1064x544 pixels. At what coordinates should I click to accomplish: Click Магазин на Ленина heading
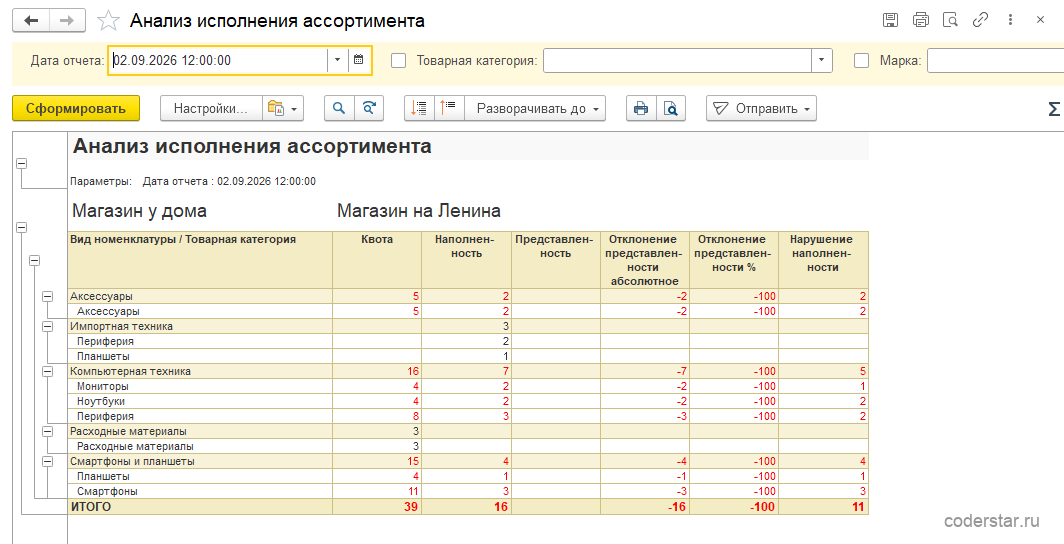(x=419, y=211)
